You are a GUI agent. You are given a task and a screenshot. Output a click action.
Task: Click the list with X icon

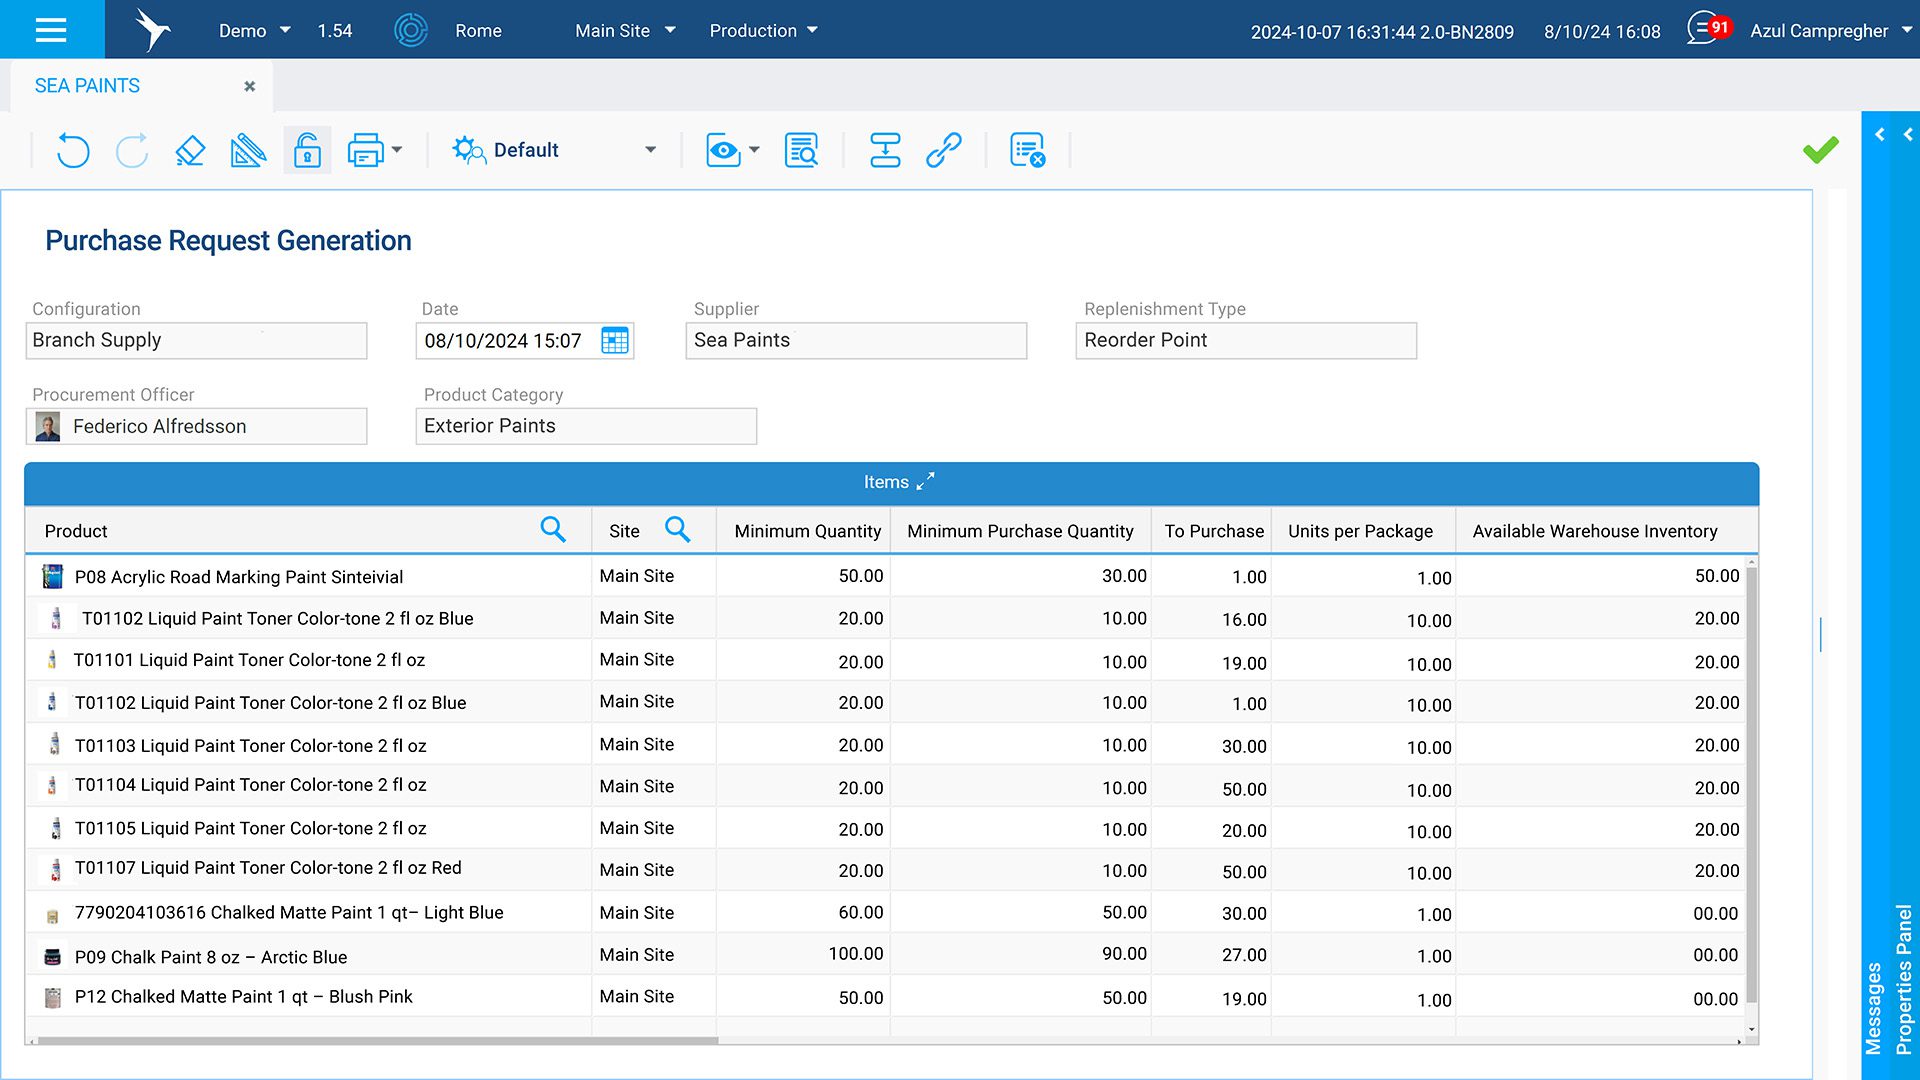tap(1027, 151)
